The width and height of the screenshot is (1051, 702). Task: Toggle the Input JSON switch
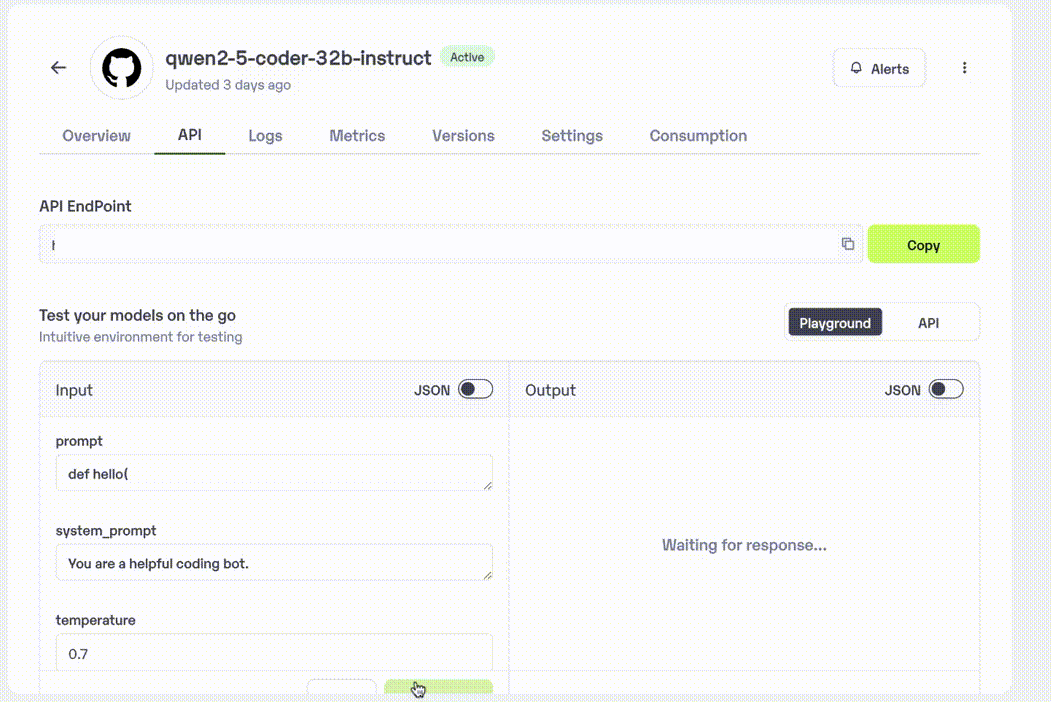point(475,390)
